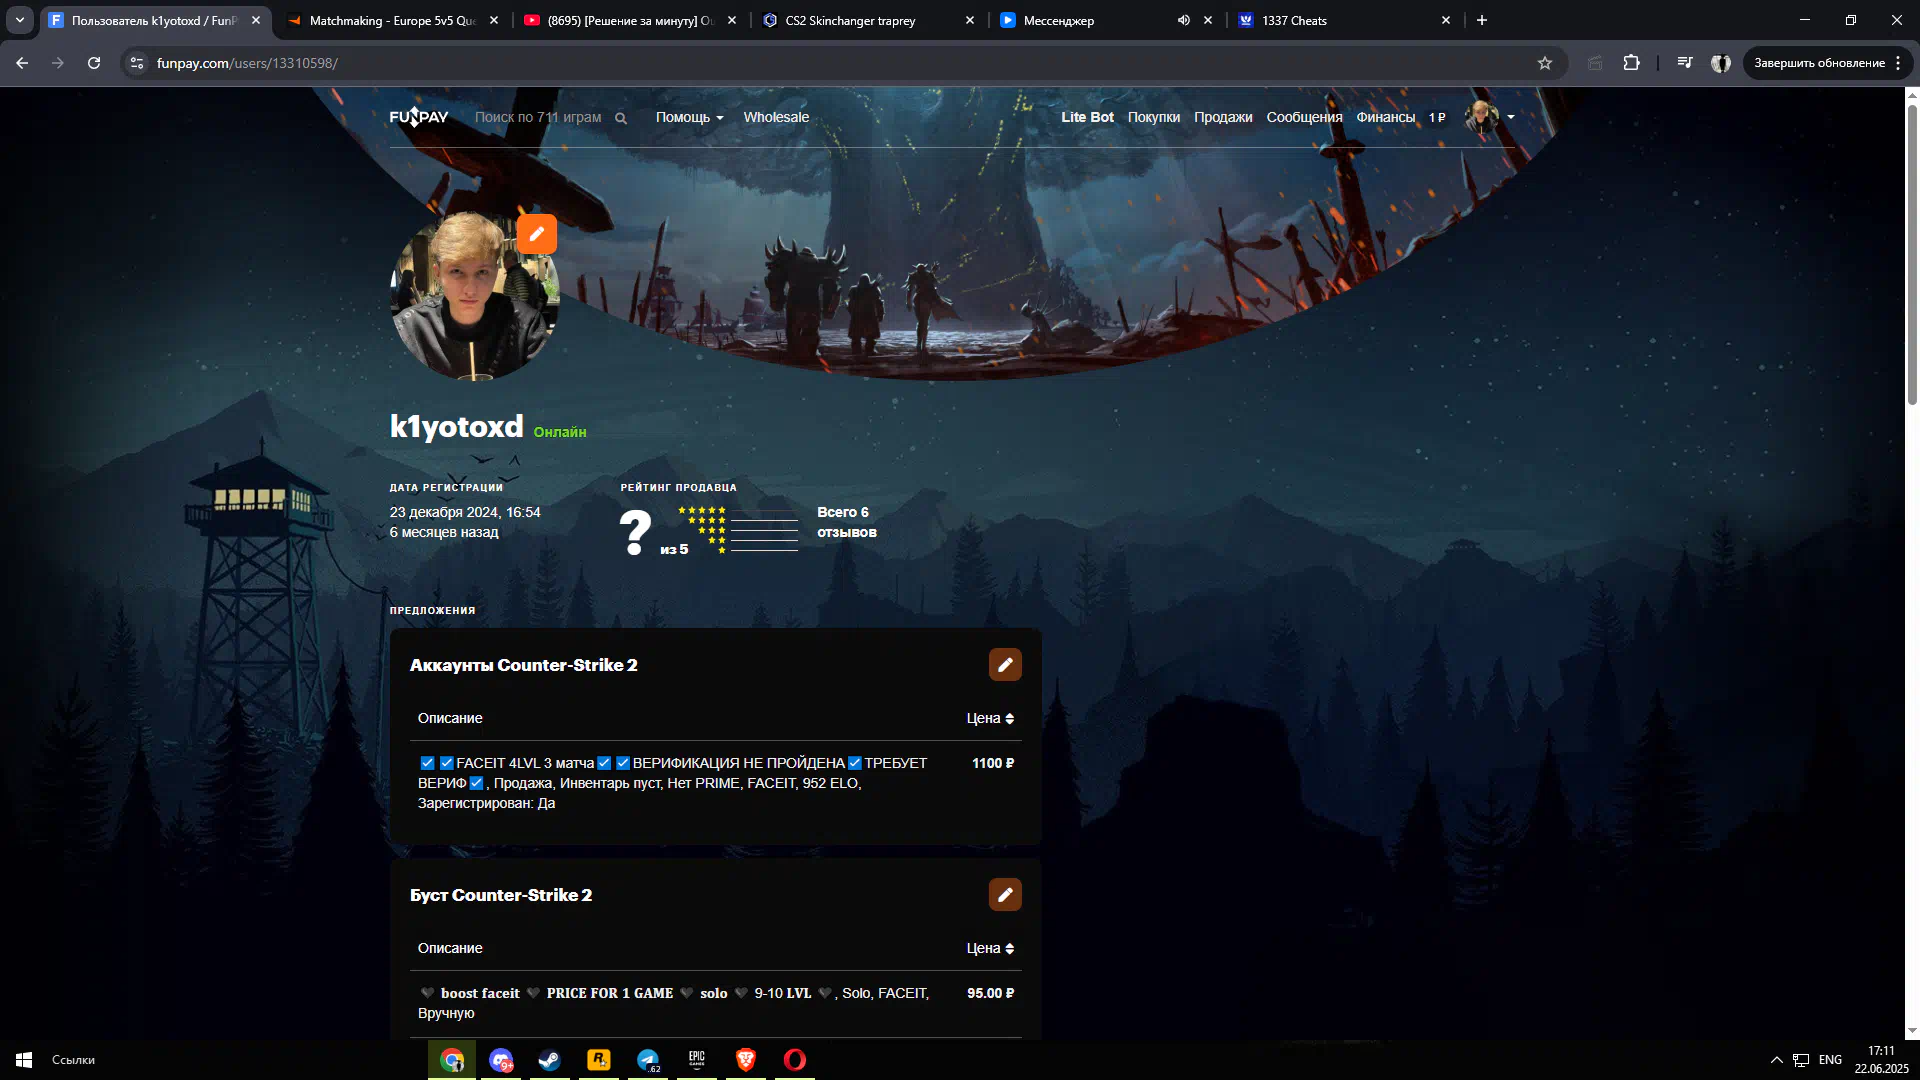Reload the page
This screenshot has height=1080, width=1920.
click(94, 63)
